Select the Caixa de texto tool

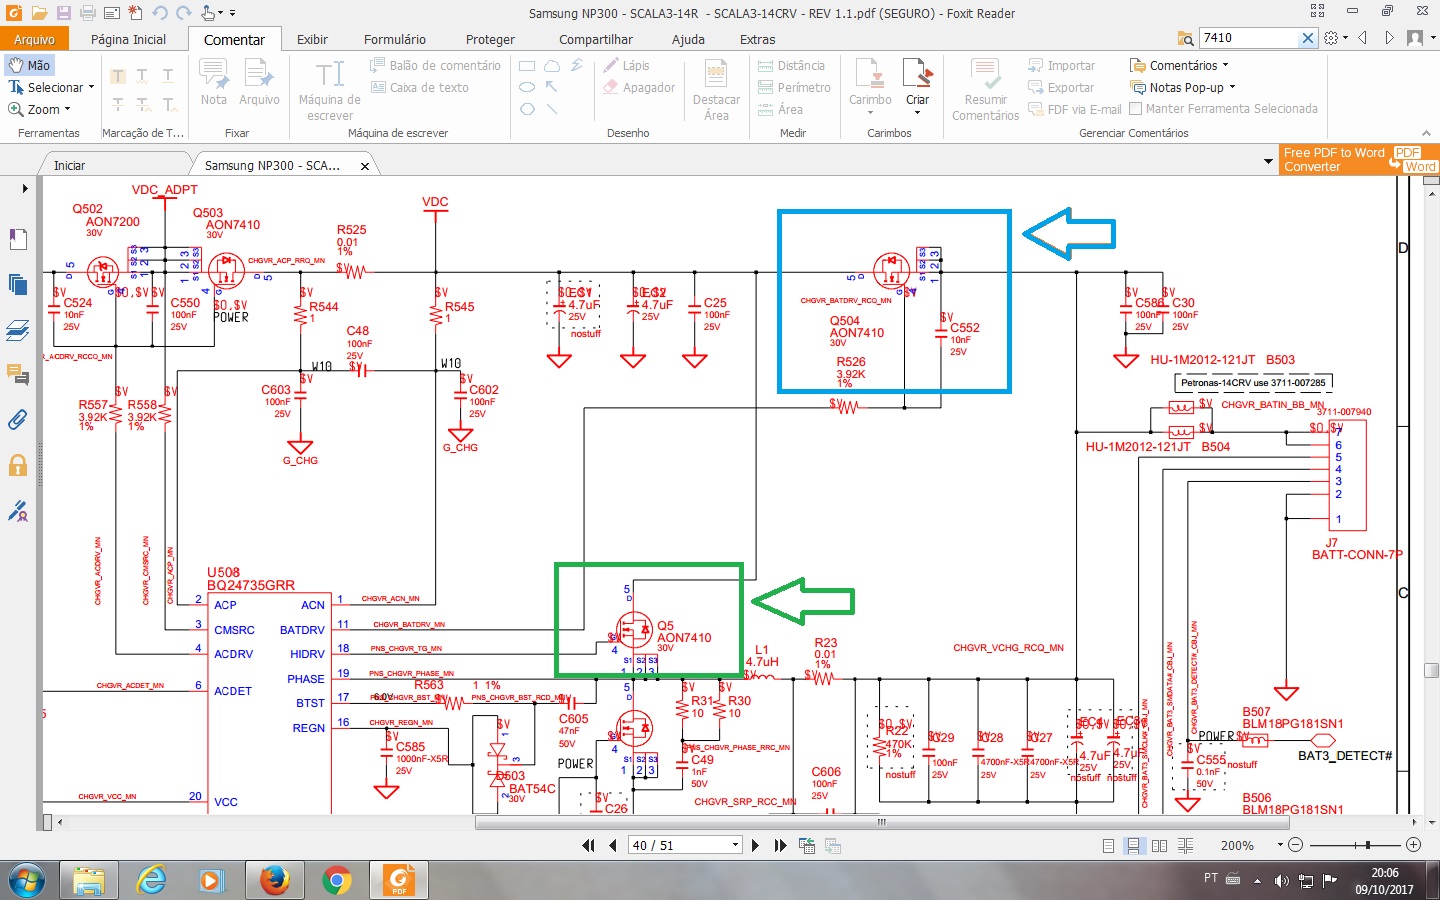pyautogui.click(x=419, y=87)
